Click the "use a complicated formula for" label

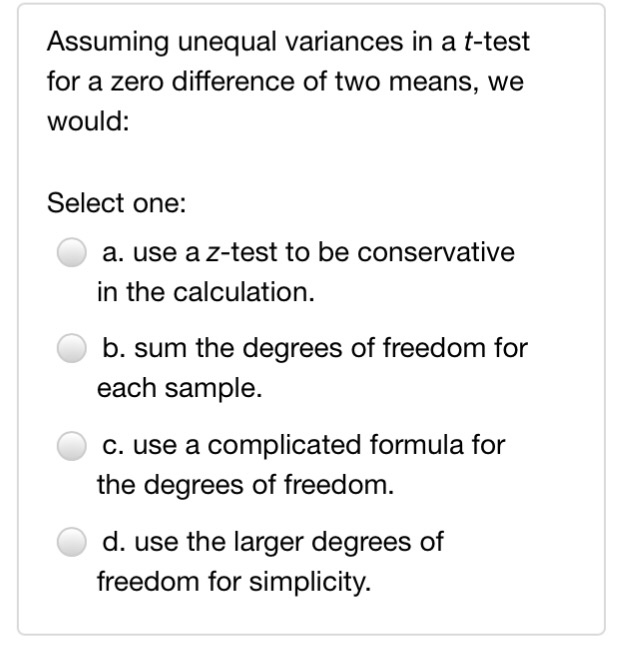pyautogui.click(x=319, y=445)
